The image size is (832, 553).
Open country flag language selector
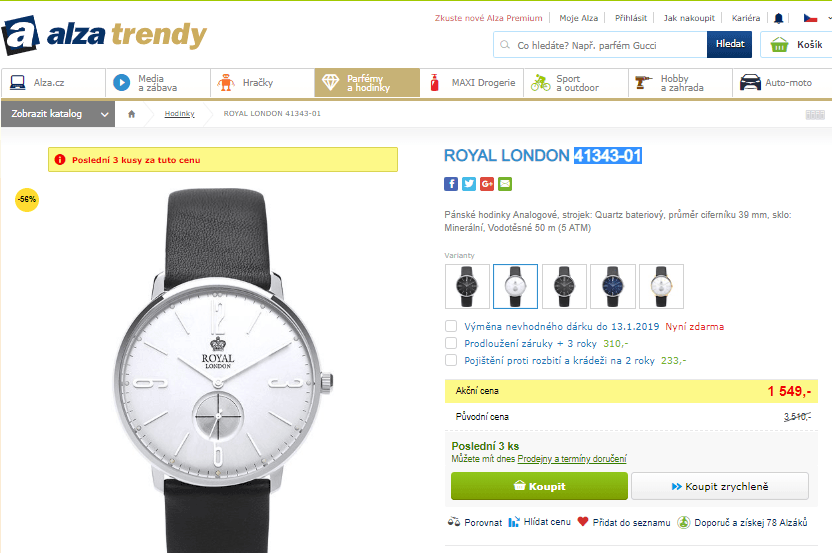point(810,19)
